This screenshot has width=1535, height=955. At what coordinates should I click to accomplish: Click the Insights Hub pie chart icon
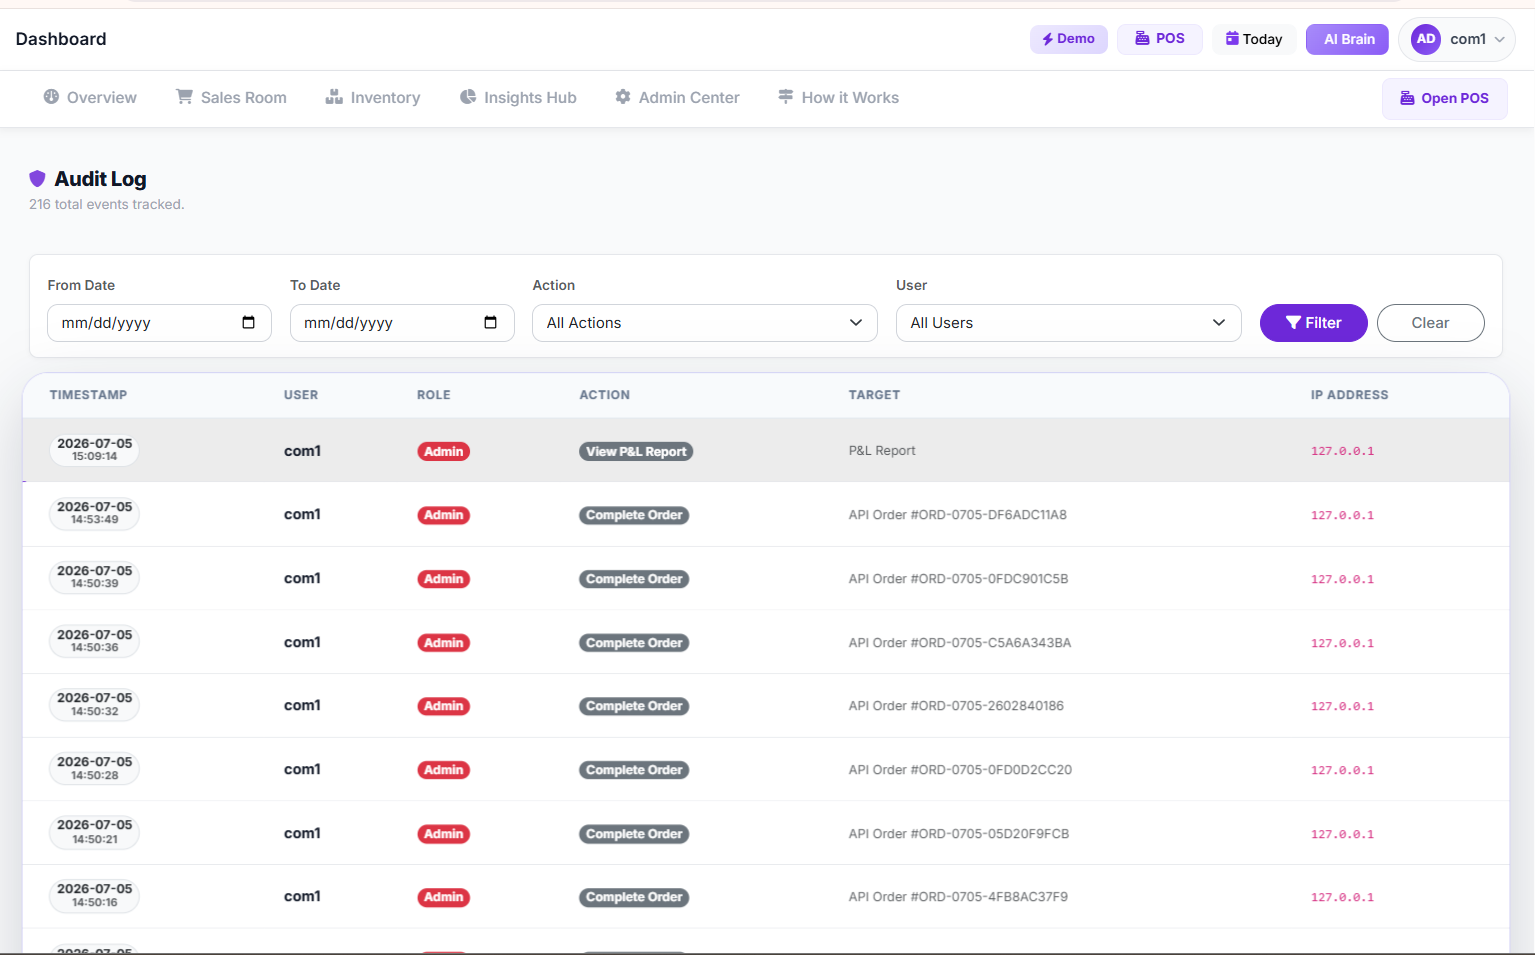468,97
